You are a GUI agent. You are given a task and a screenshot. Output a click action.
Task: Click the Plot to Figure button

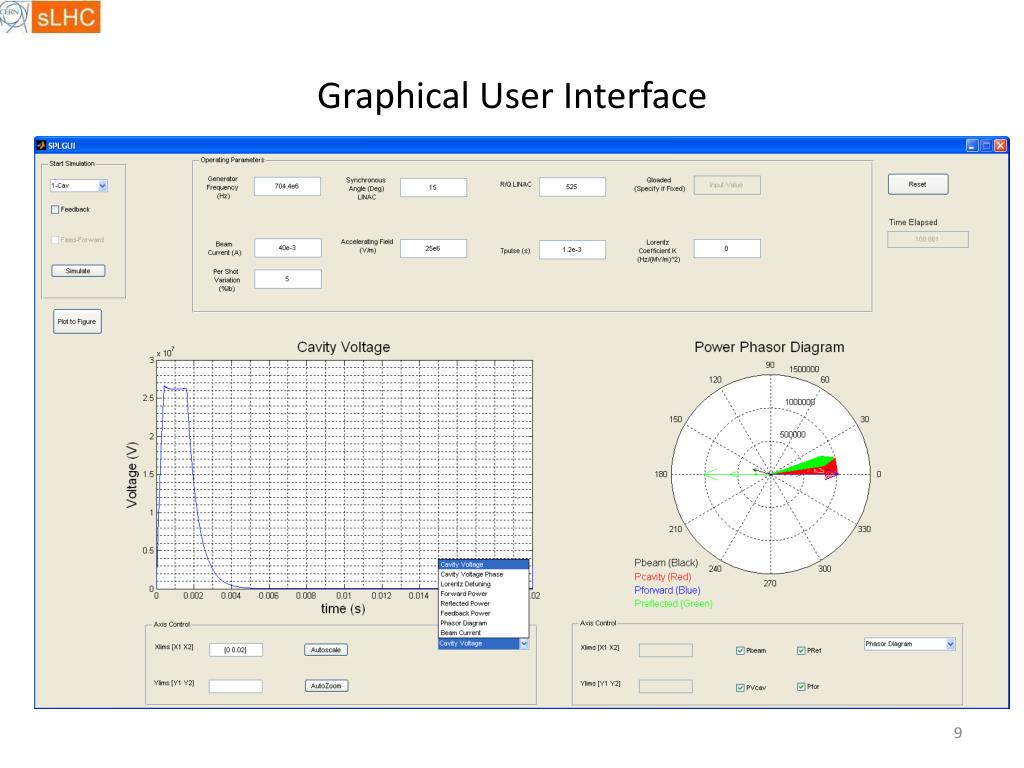[77, 321]
